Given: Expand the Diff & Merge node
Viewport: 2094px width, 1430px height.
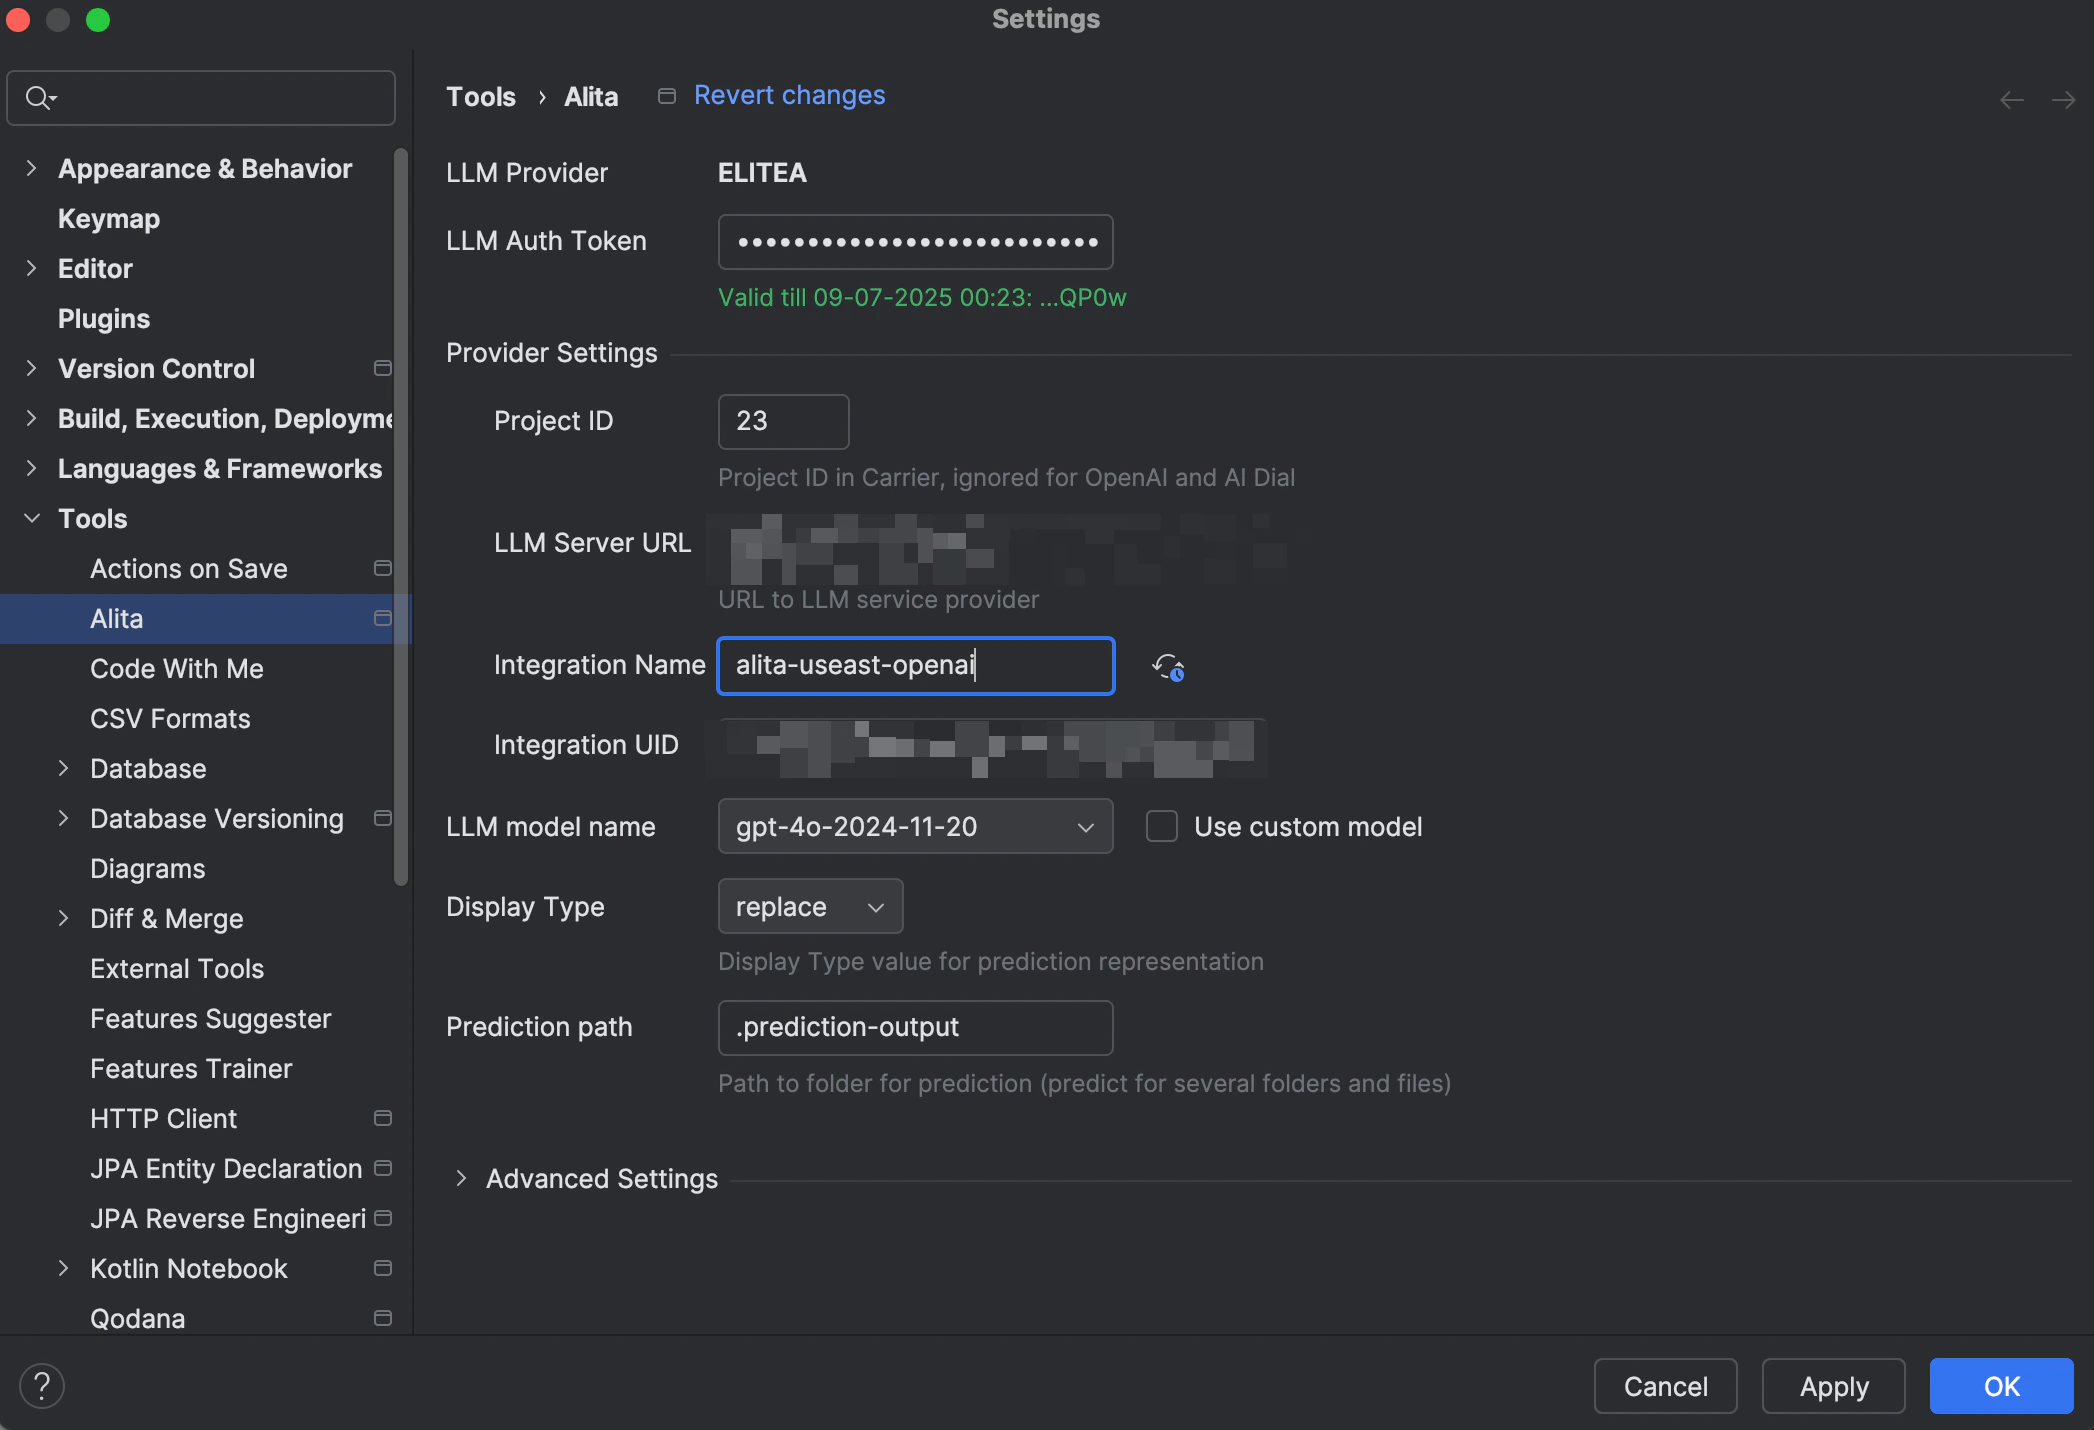Looking at the screenshot, I should [x=63, y=918].
